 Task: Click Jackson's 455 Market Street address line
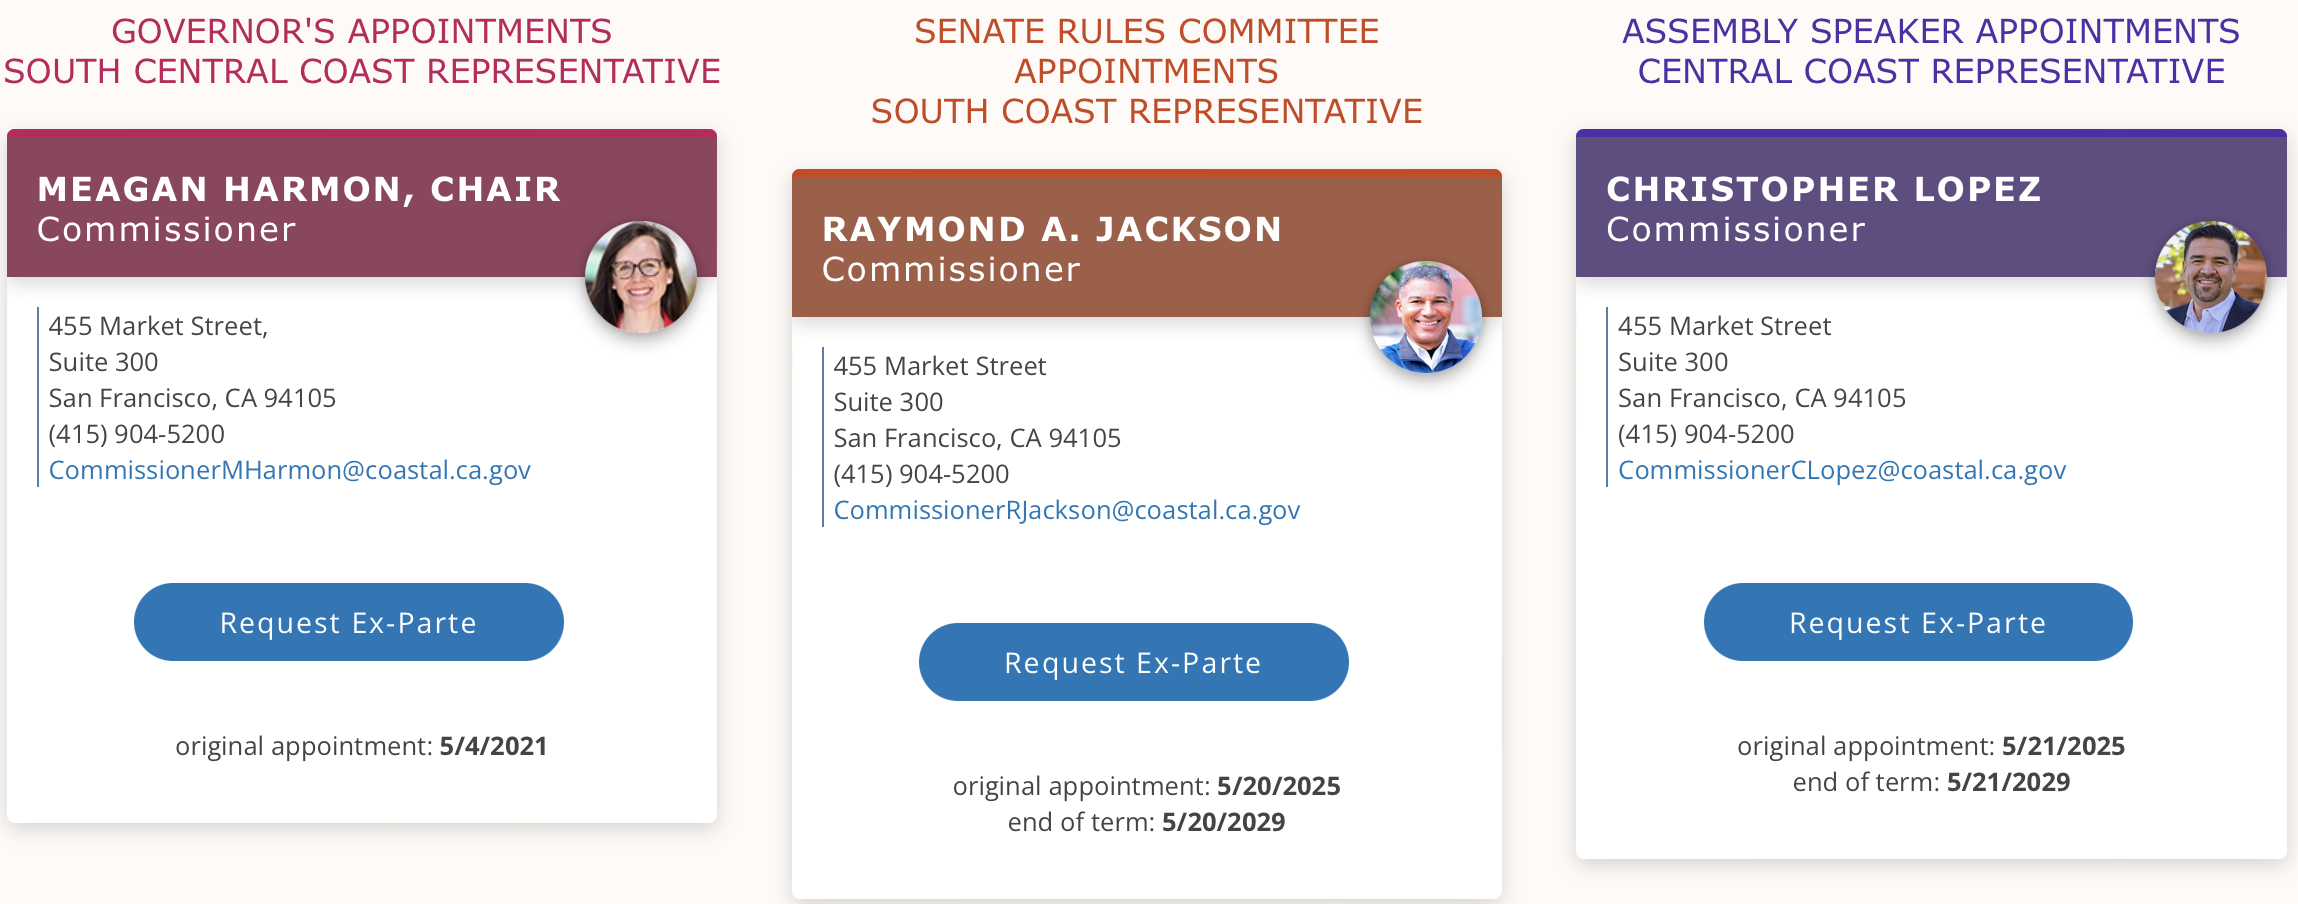939,366
